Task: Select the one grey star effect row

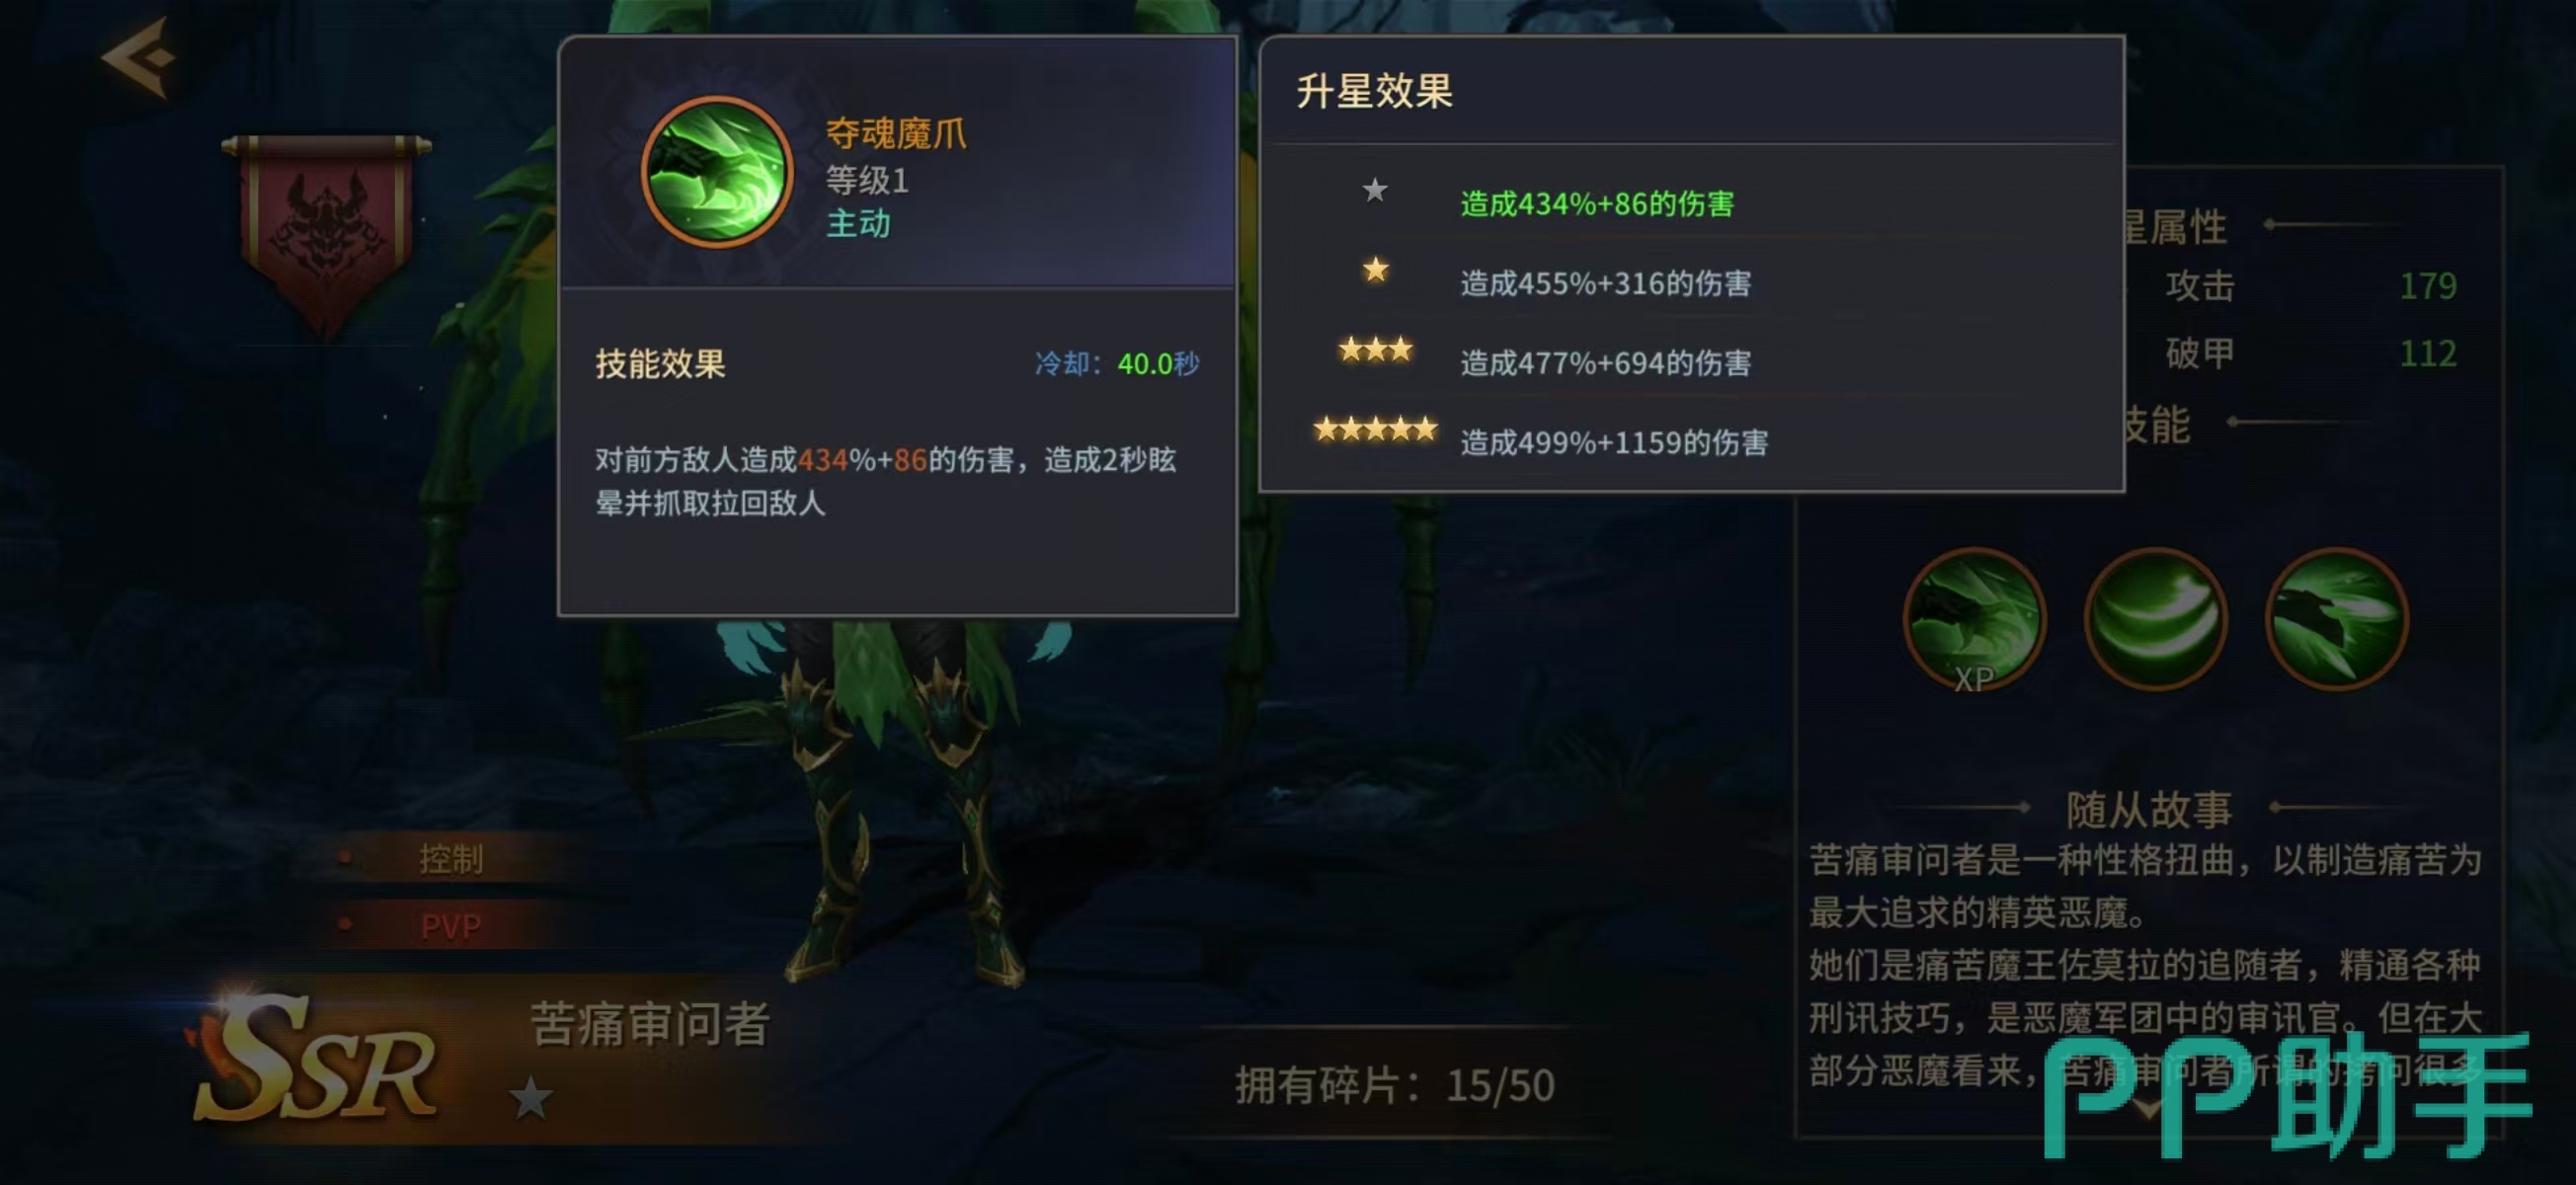Action: point(1690,198)
